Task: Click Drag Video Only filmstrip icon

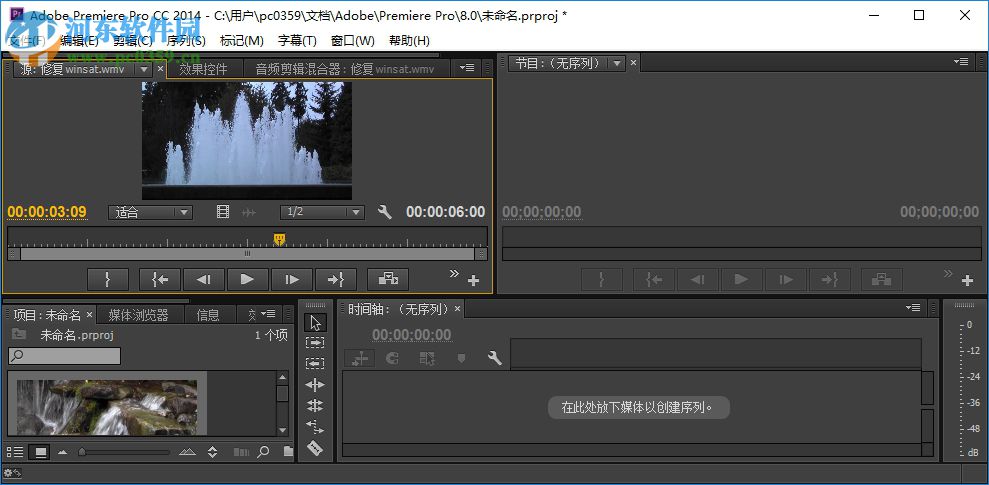Action: coord(223,212)
